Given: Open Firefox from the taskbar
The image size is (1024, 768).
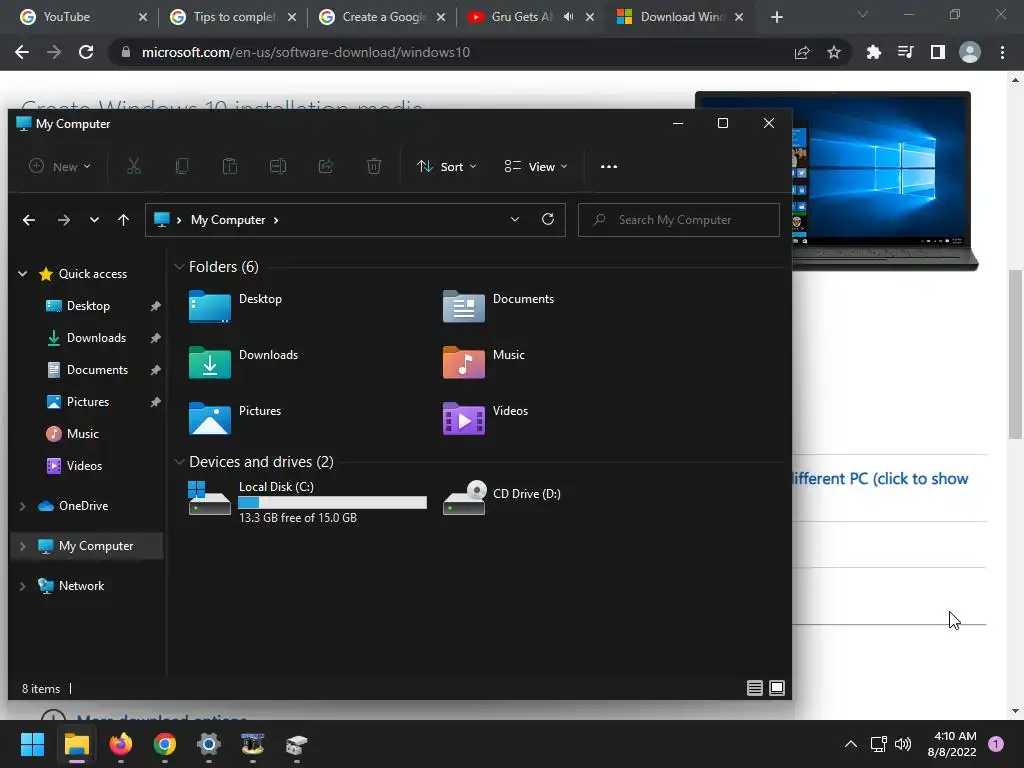Looking at the screenshot, I should [x=121, y=744].
